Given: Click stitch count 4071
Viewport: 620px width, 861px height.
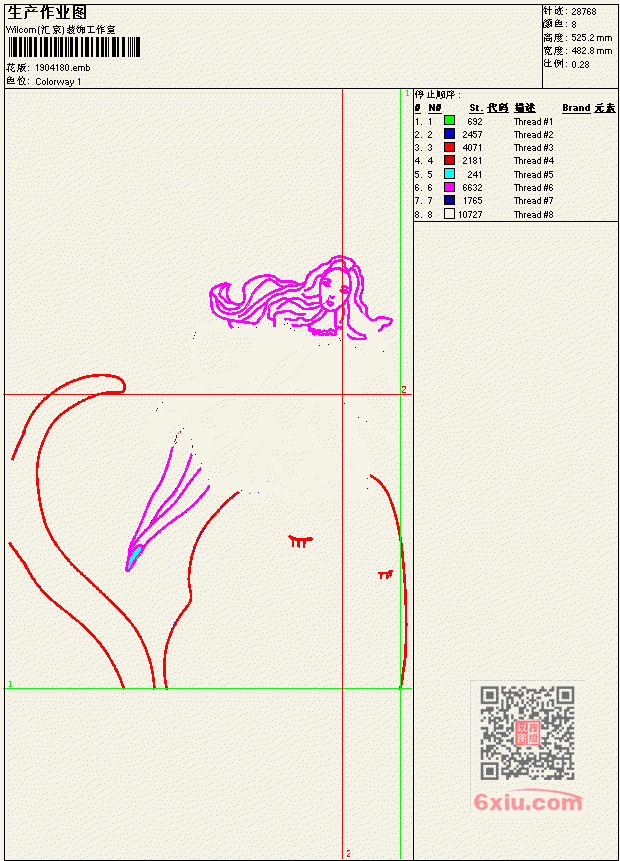Looking at the screenshot, I should pos(472,148).
